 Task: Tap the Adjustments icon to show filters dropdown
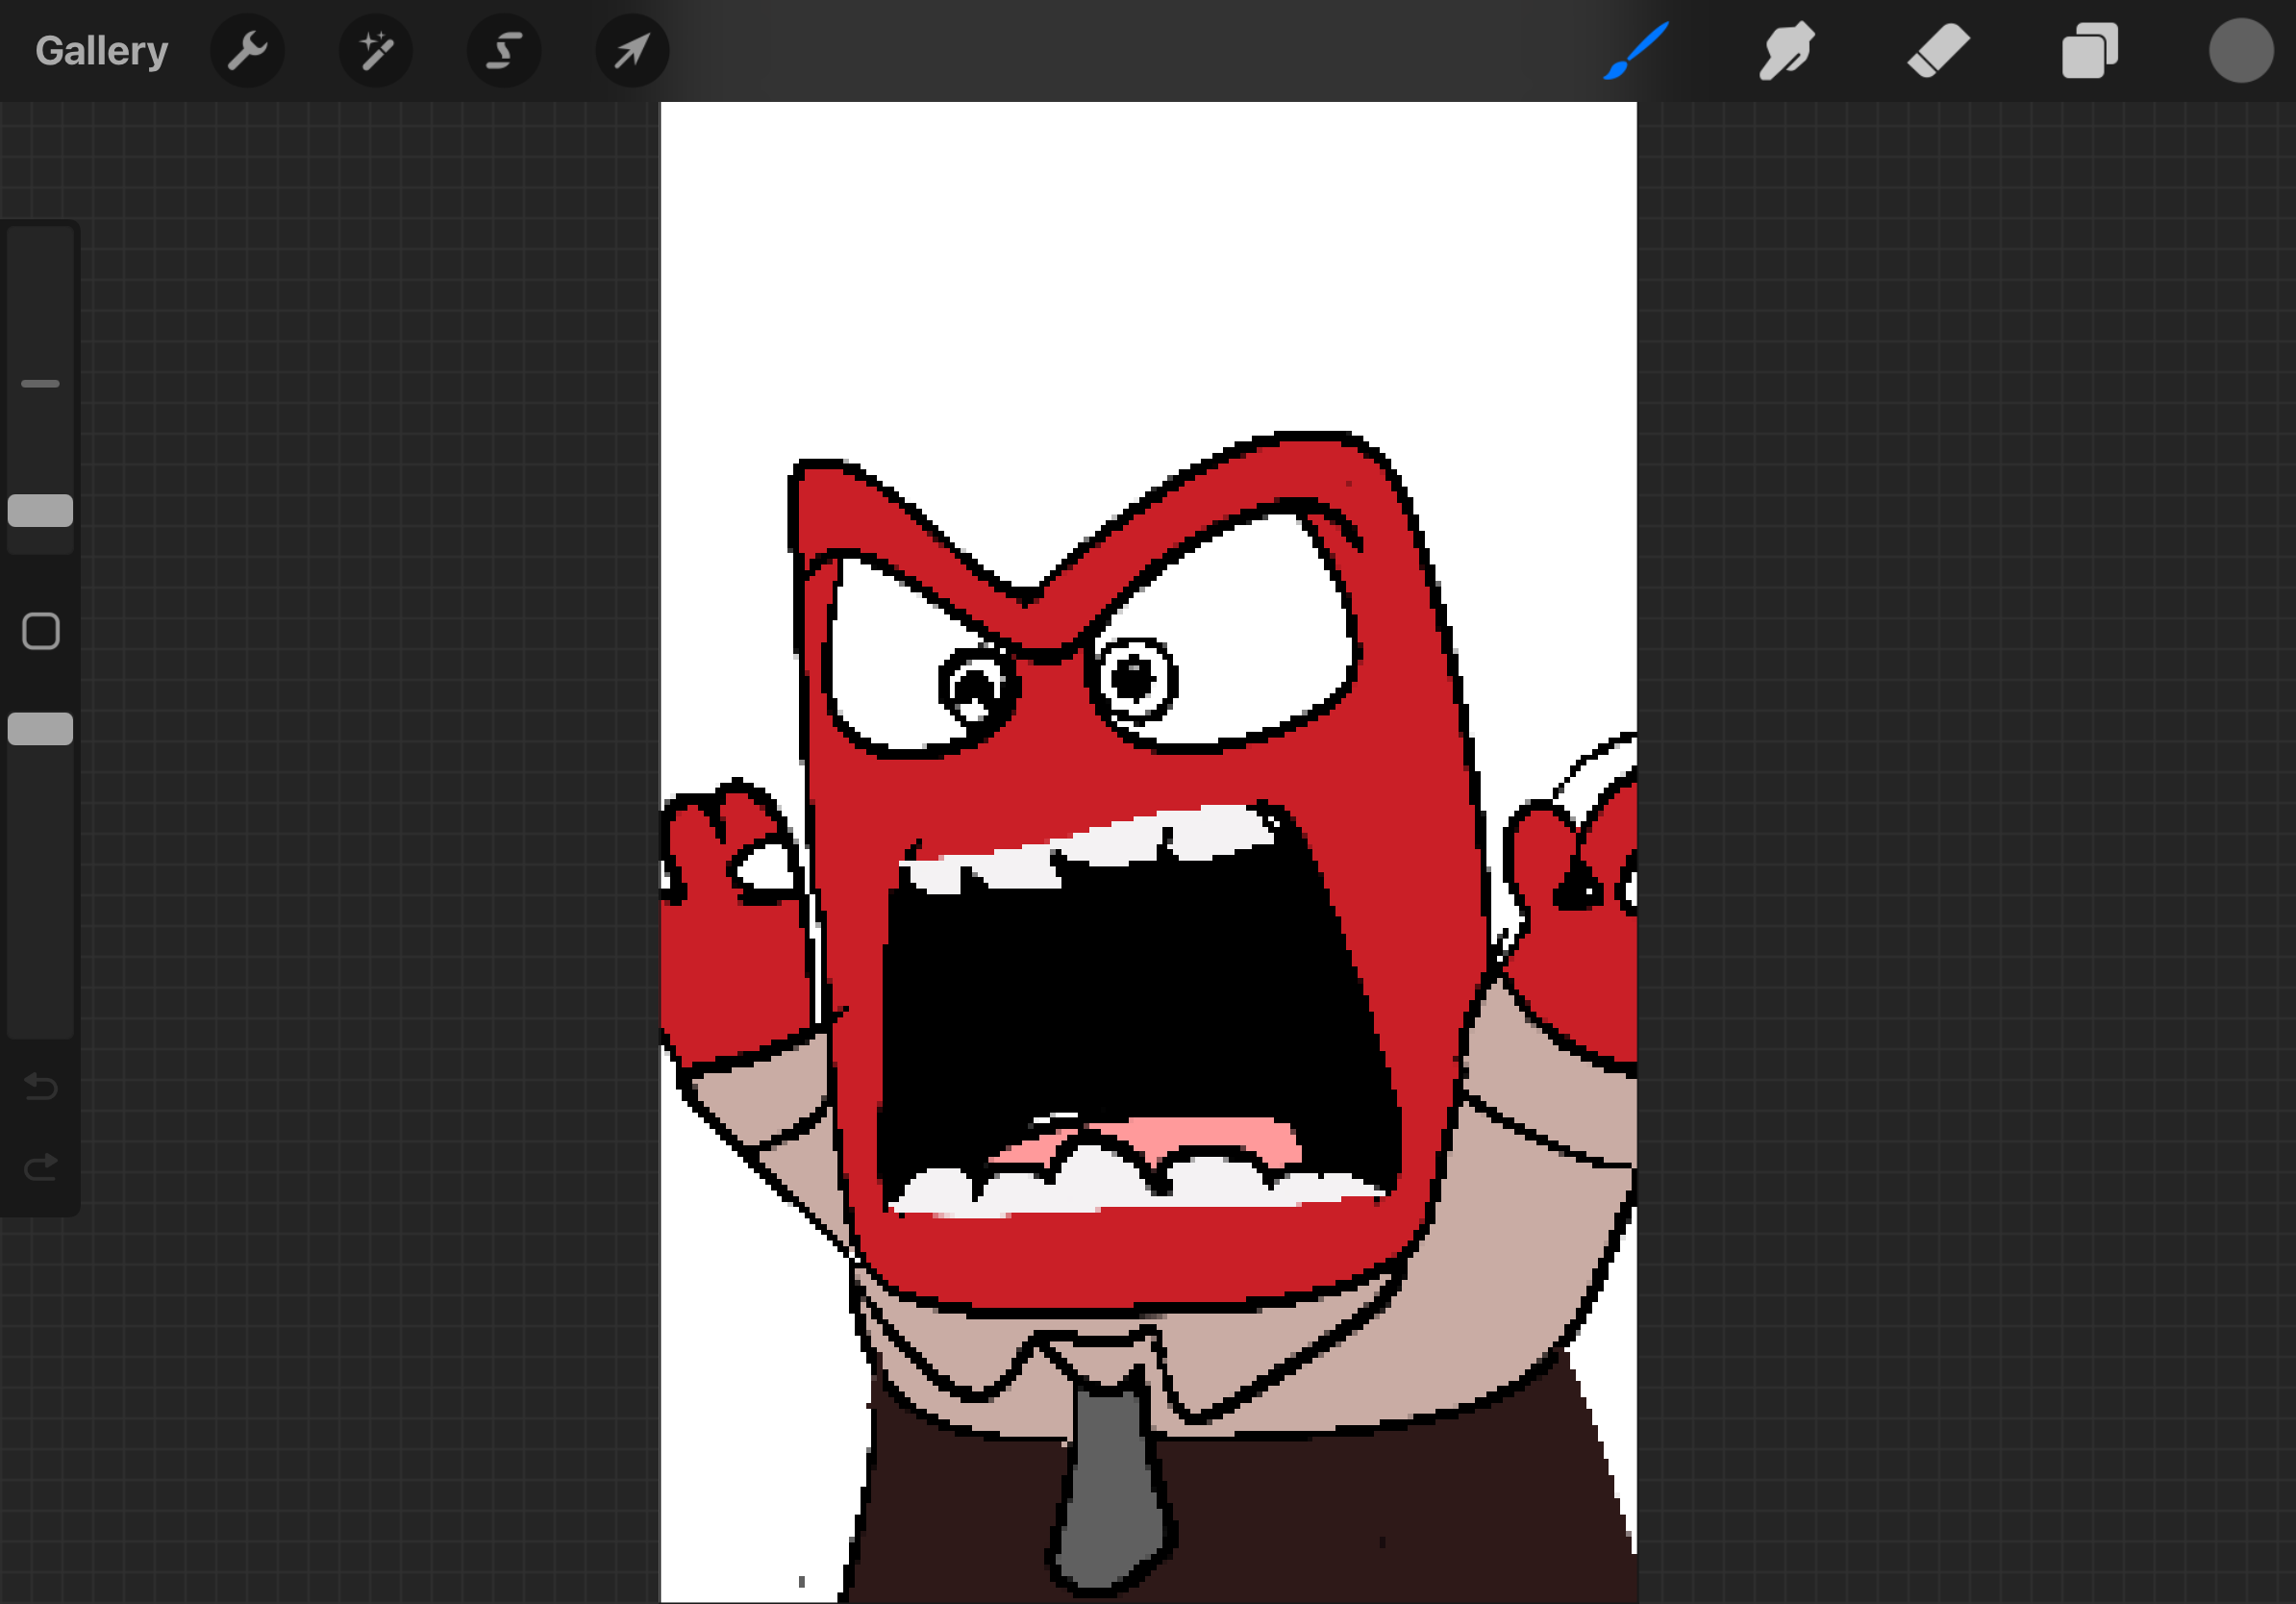[x=376, y=49]
